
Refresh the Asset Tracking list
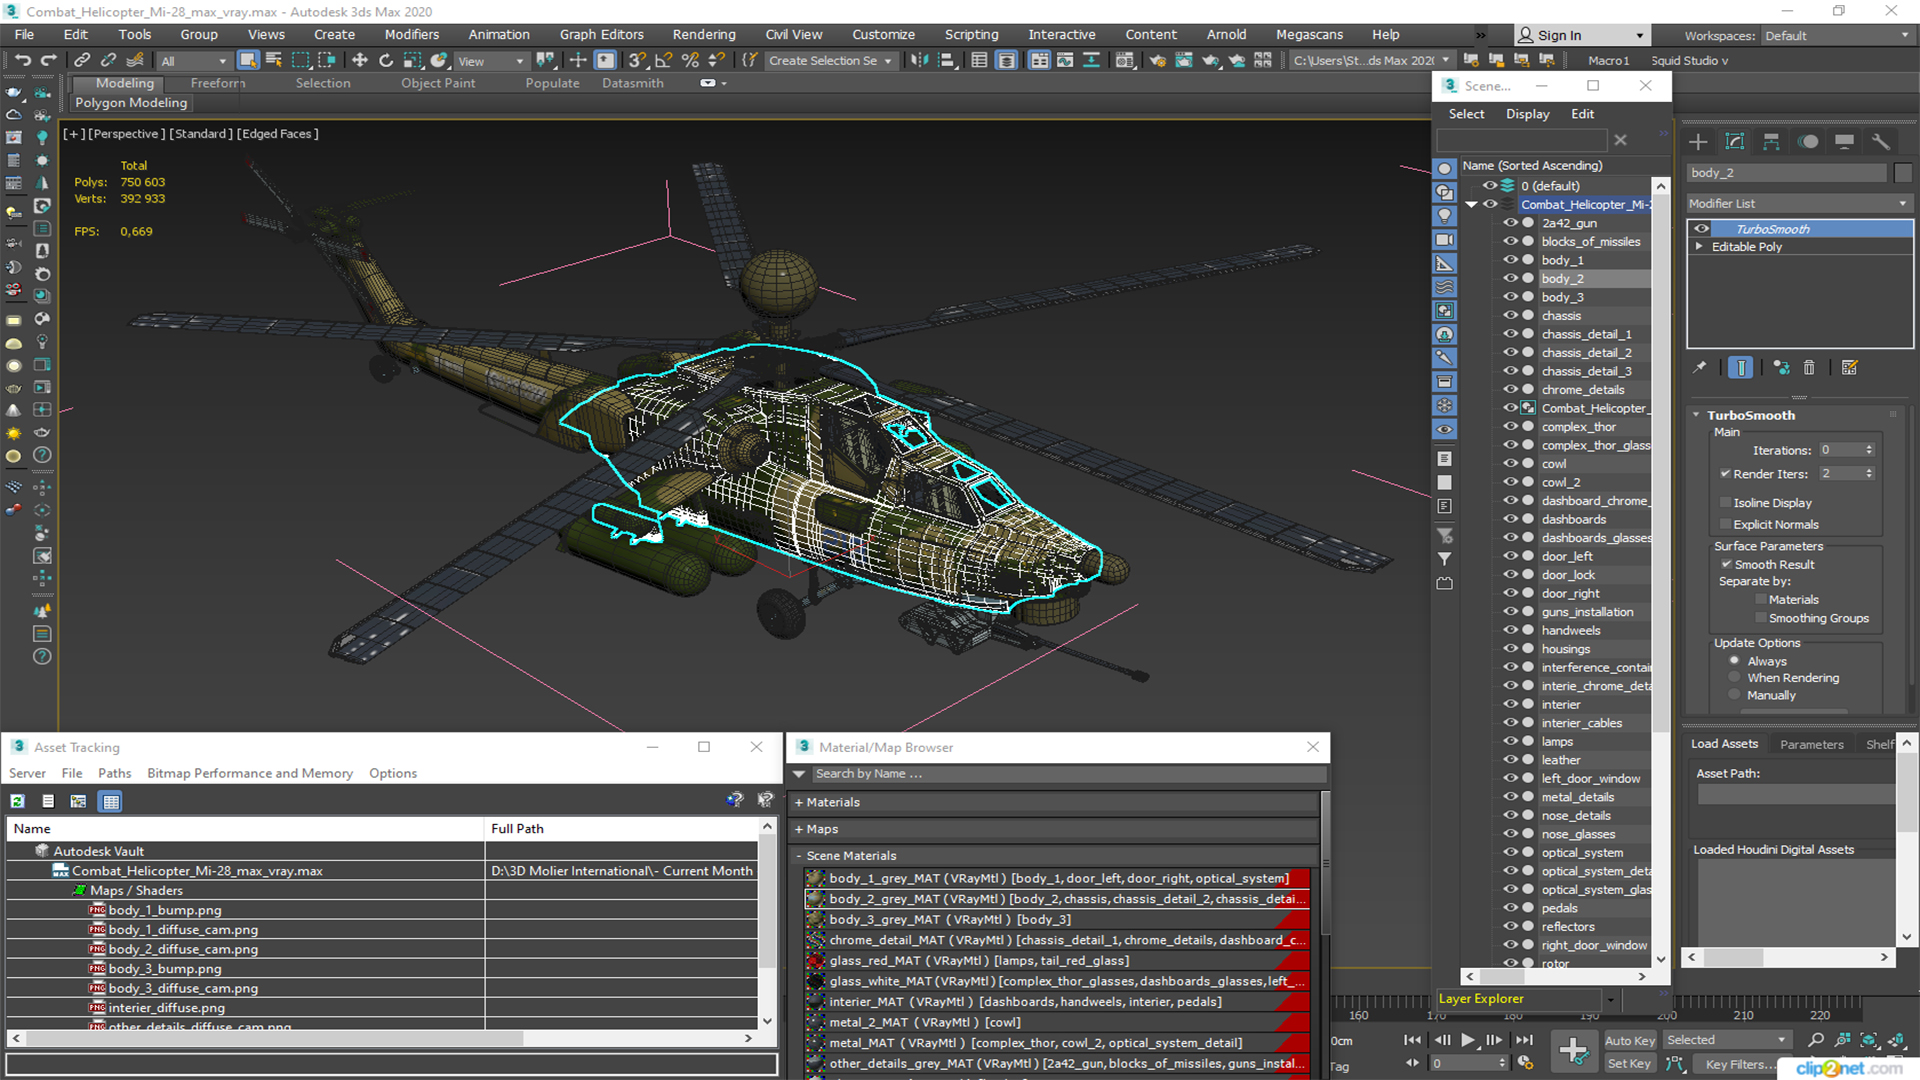coord(18,801)
